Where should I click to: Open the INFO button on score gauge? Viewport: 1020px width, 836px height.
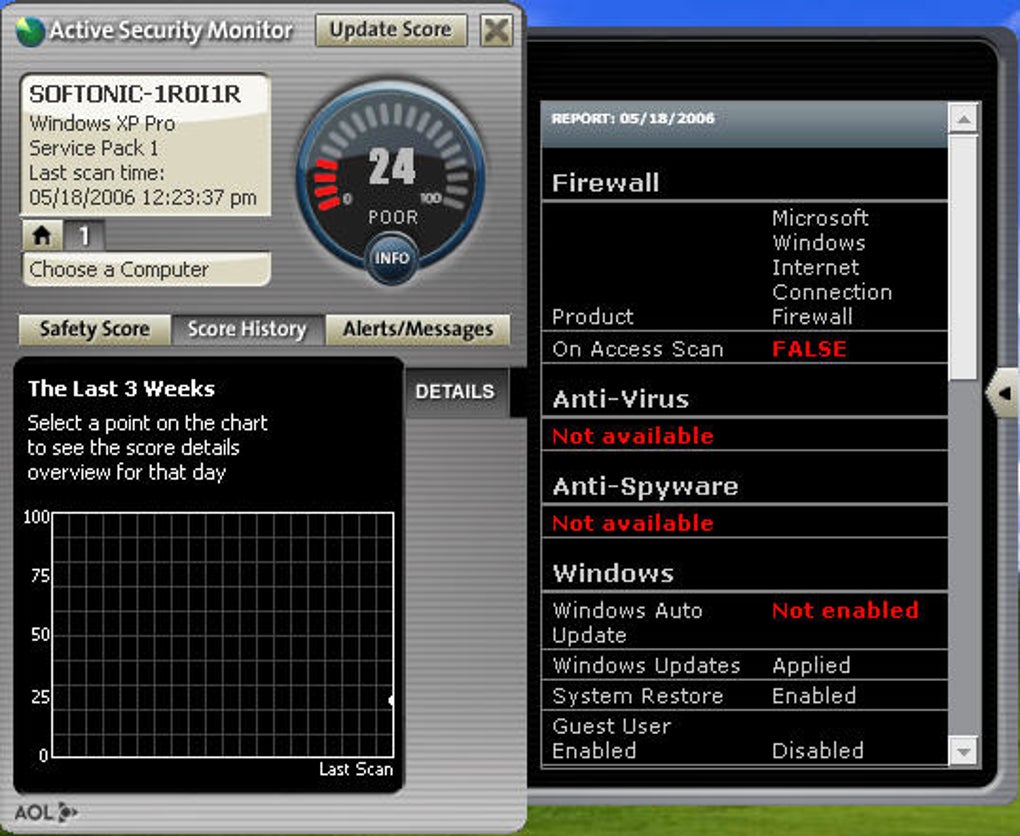392,258
